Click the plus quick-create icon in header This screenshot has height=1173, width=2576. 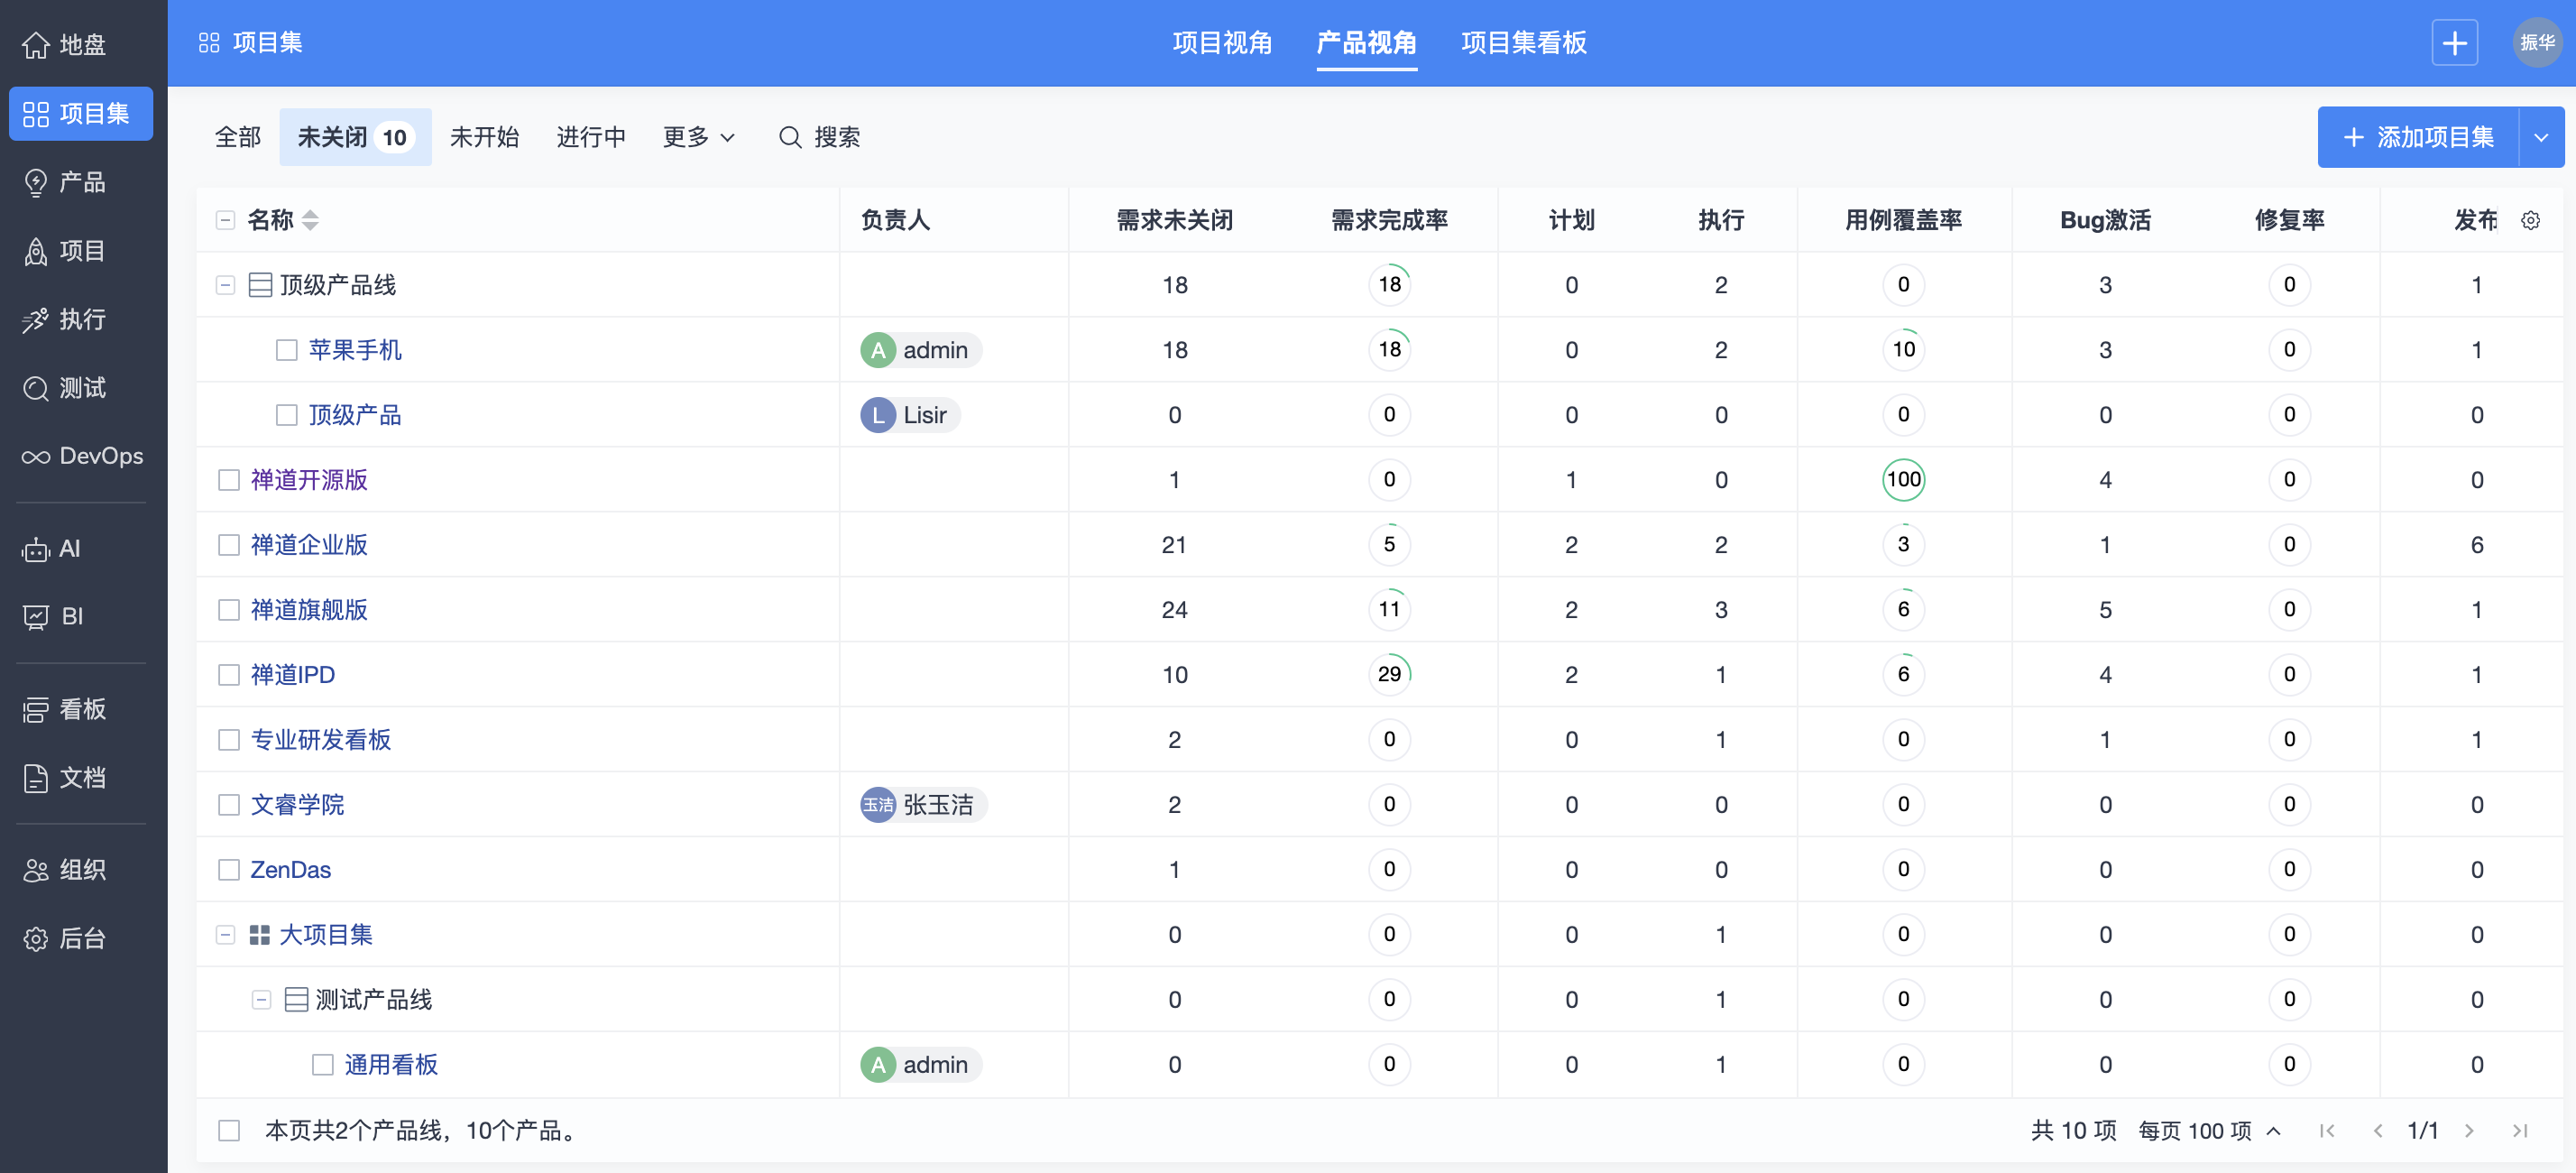click(2454, 43)
